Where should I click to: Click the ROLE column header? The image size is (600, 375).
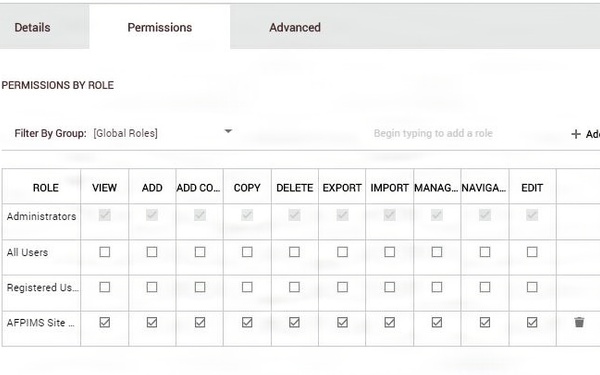click(x=46, y=188)
